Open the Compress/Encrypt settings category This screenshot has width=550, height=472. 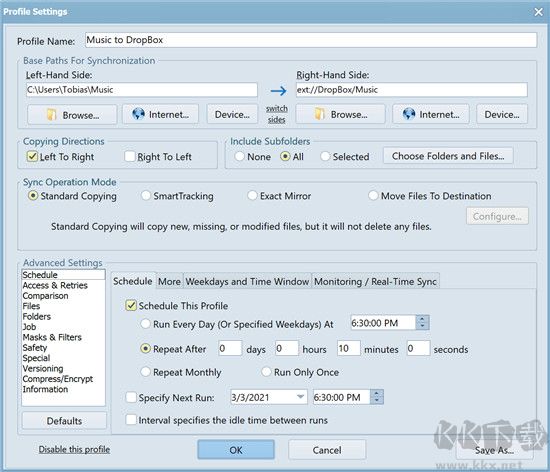58,379
